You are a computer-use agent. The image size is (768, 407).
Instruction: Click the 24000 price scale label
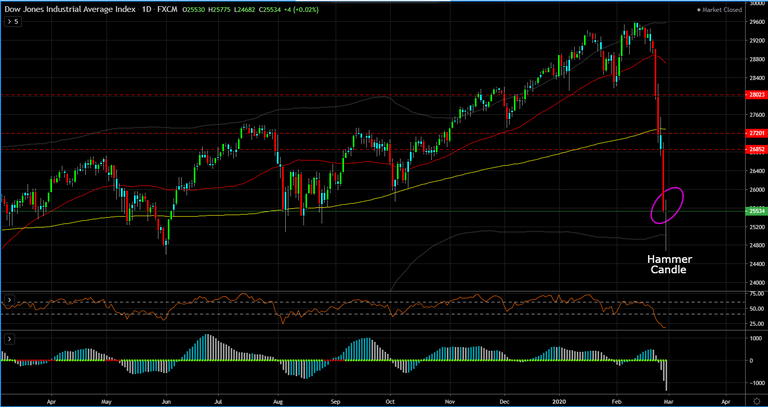tap(755, 283)
